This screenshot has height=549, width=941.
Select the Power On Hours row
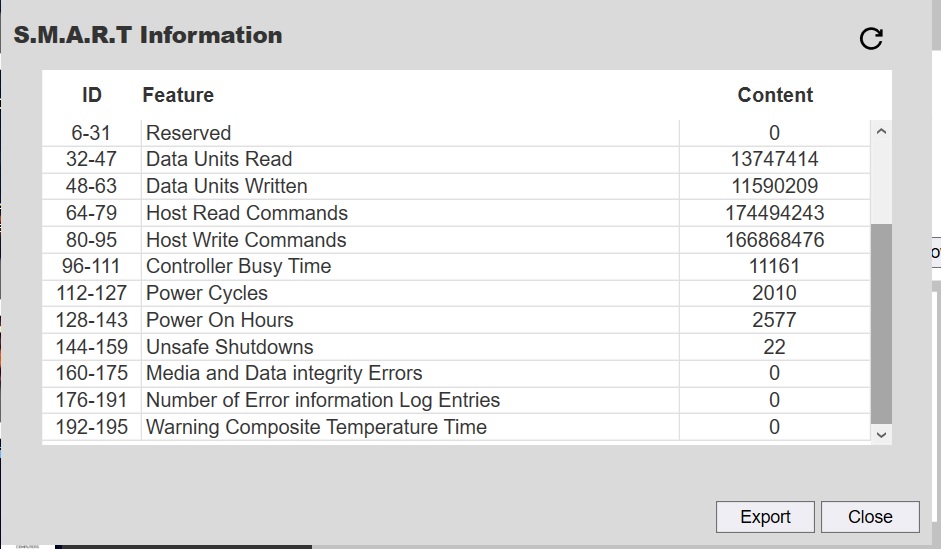coord(456,320)
